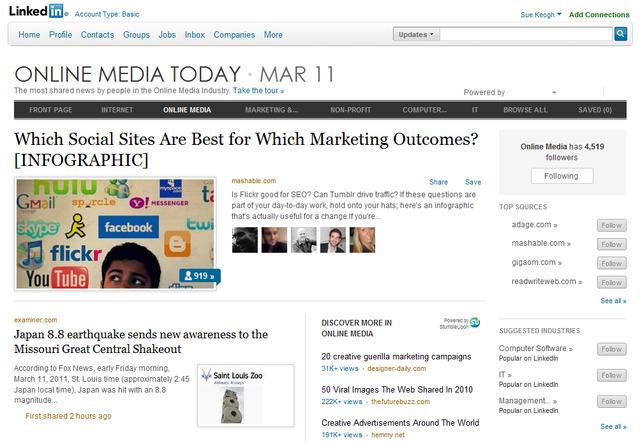Click the StumbleUpon logo icon

[475, 323]
